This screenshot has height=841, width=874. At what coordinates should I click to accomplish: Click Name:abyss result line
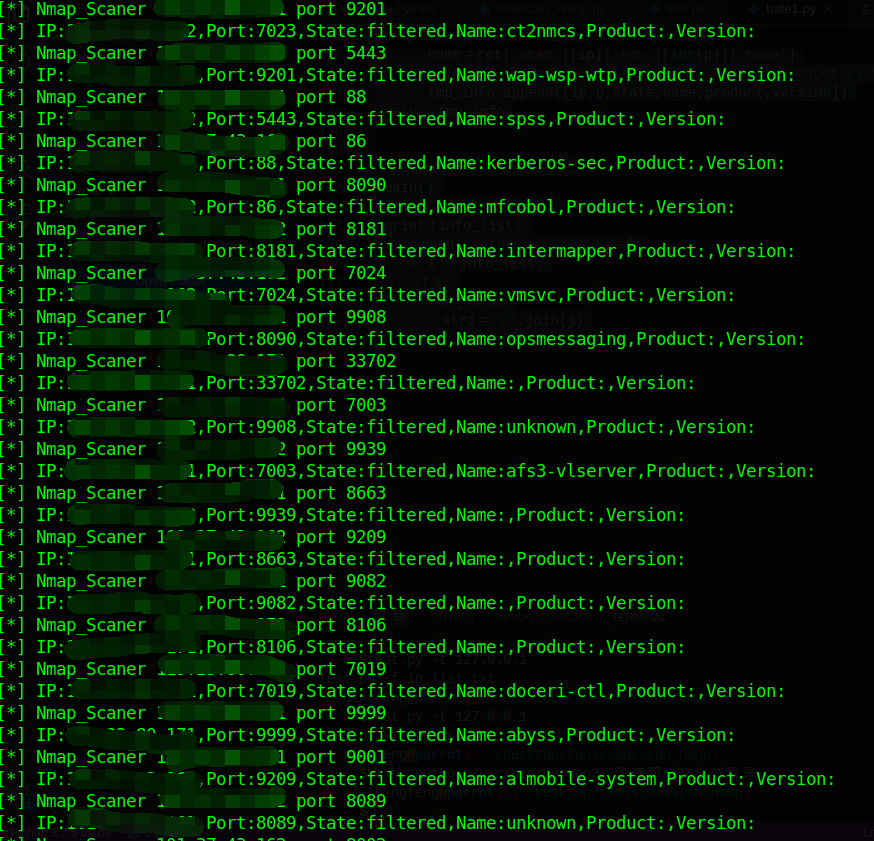(x=367, y=736)
